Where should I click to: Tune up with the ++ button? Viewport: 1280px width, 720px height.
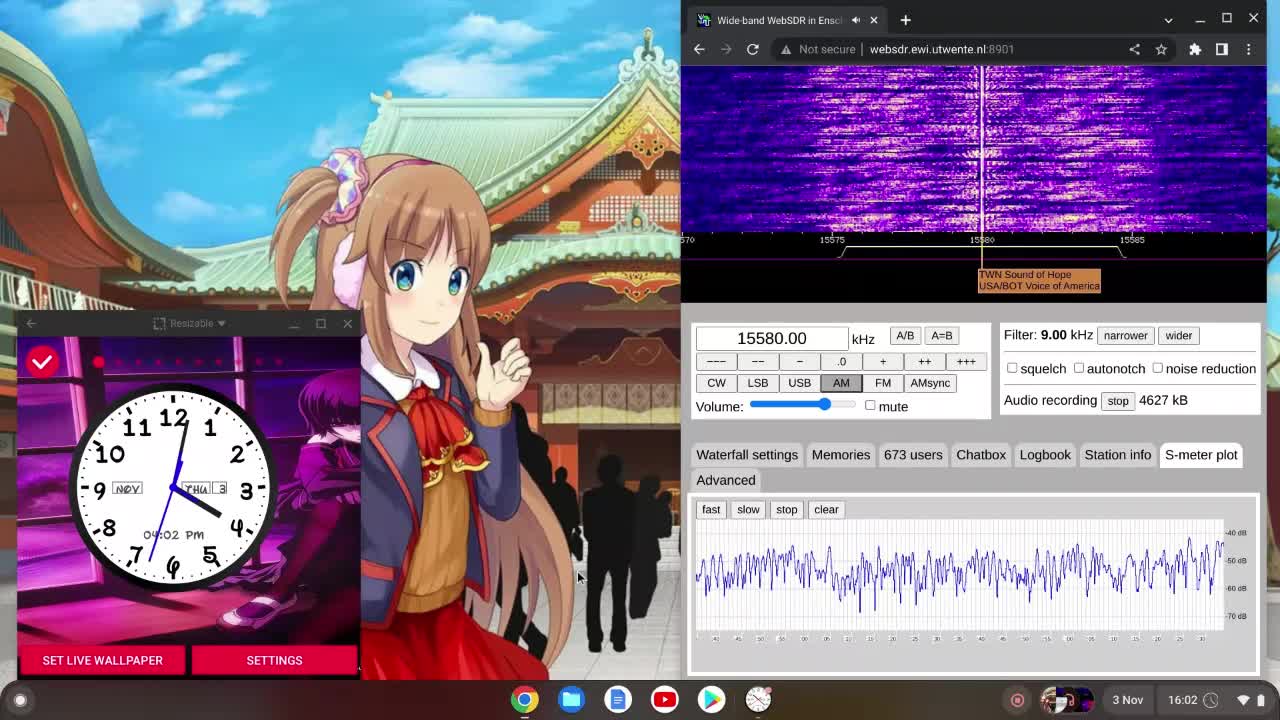click(924, 362)
